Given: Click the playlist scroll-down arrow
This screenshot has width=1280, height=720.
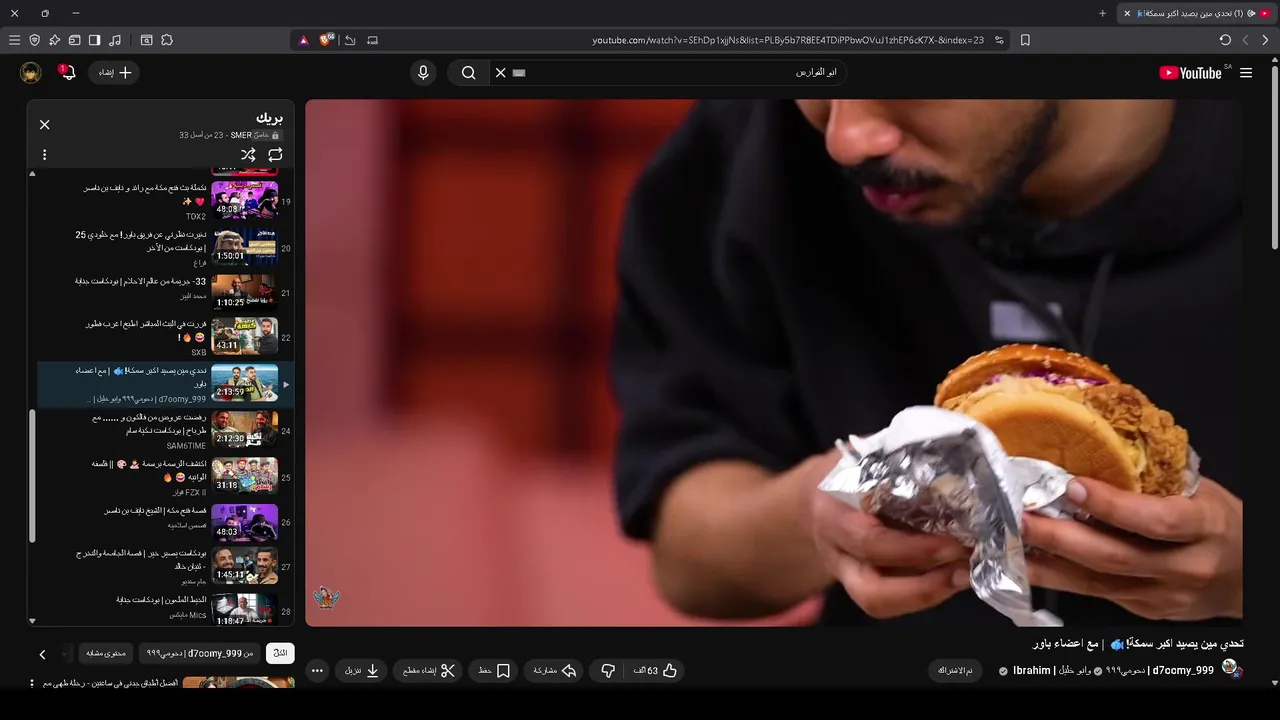Looking at the screenshot, I should (32, 620).
